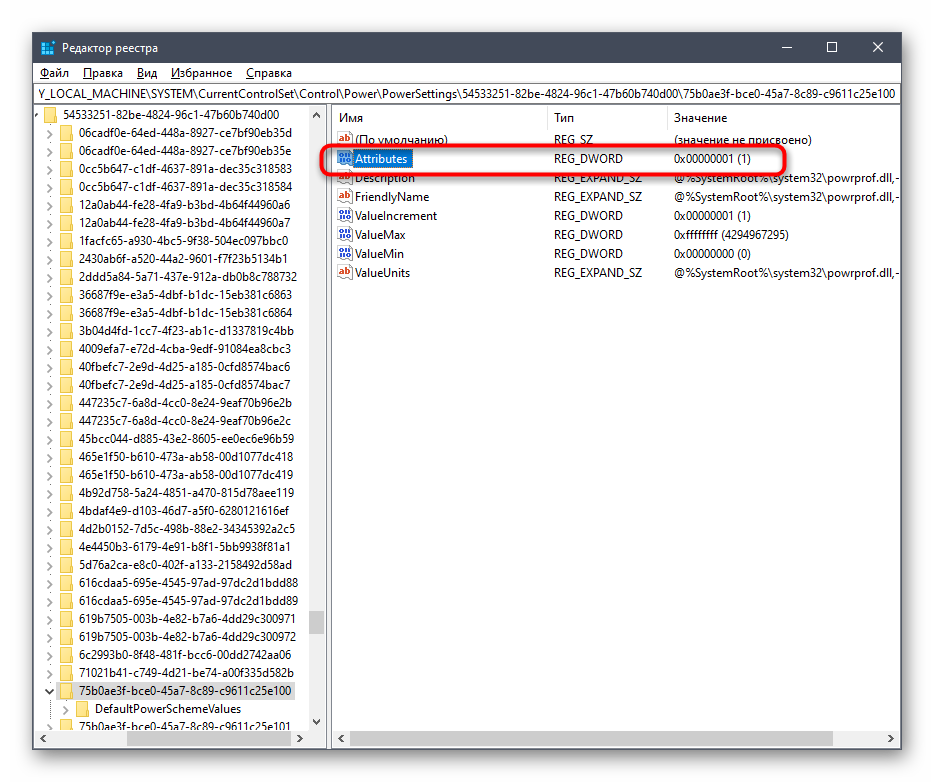Click the (По умолчанию) value icon
This screenshot has height=782, width=934.
(346, 140)
